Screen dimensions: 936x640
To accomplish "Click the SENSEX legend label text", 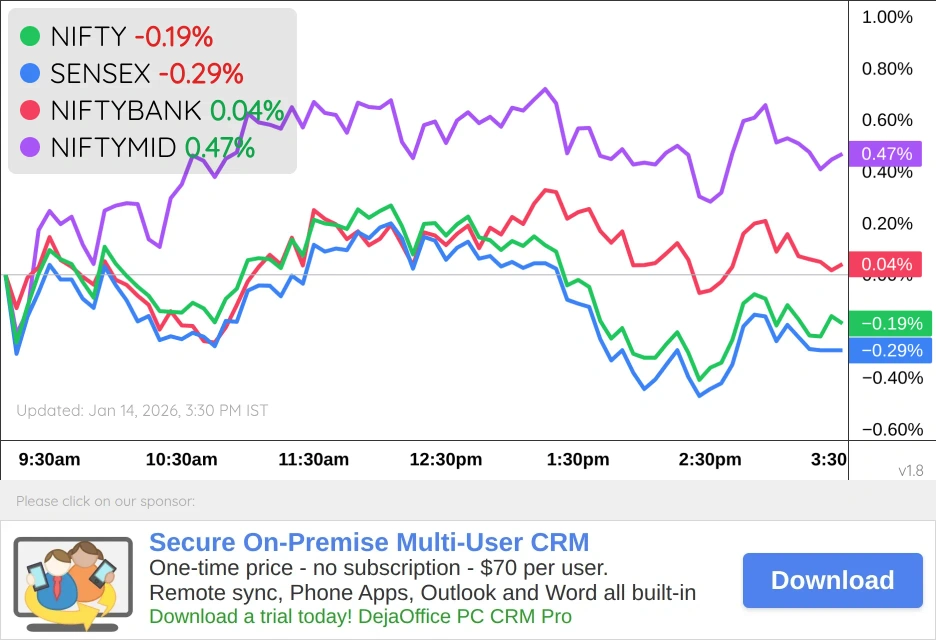I will (x=100, y=73).
